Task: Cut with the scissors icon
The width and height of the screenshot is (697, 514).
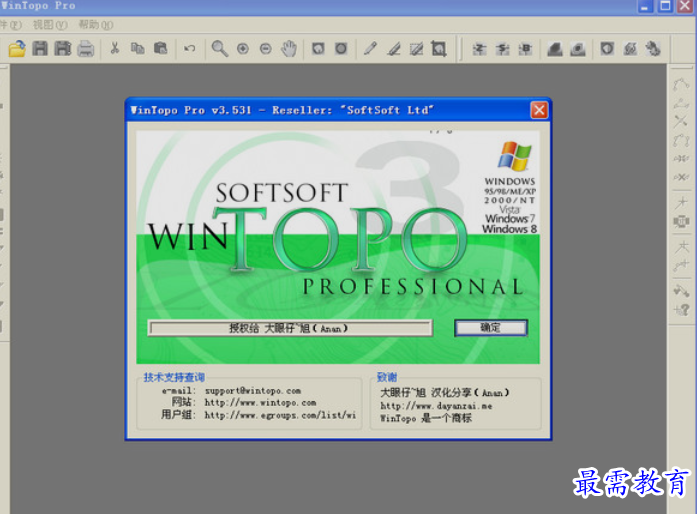Action: (x=115, y=48)
